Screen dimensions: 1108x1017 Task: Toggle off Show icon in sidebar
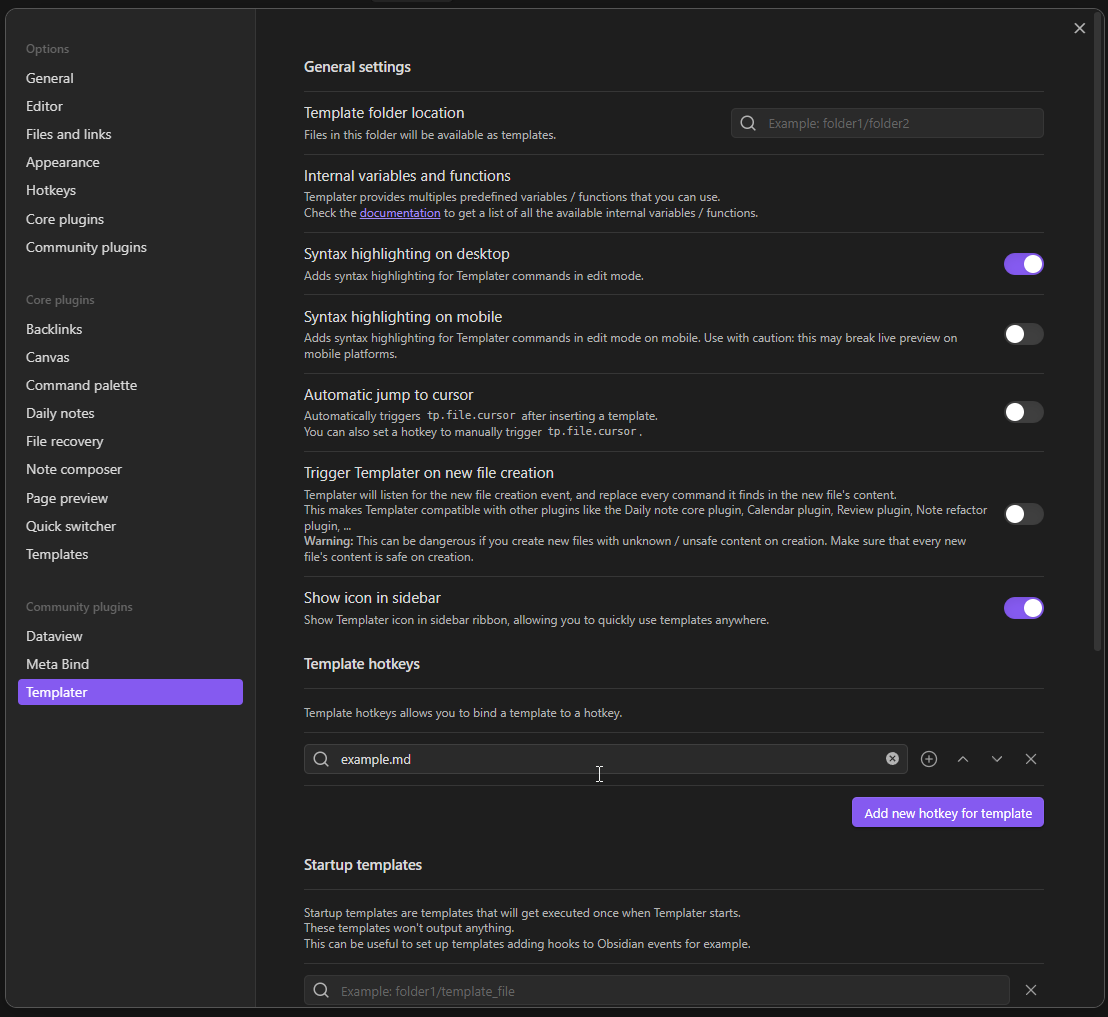1024,608
